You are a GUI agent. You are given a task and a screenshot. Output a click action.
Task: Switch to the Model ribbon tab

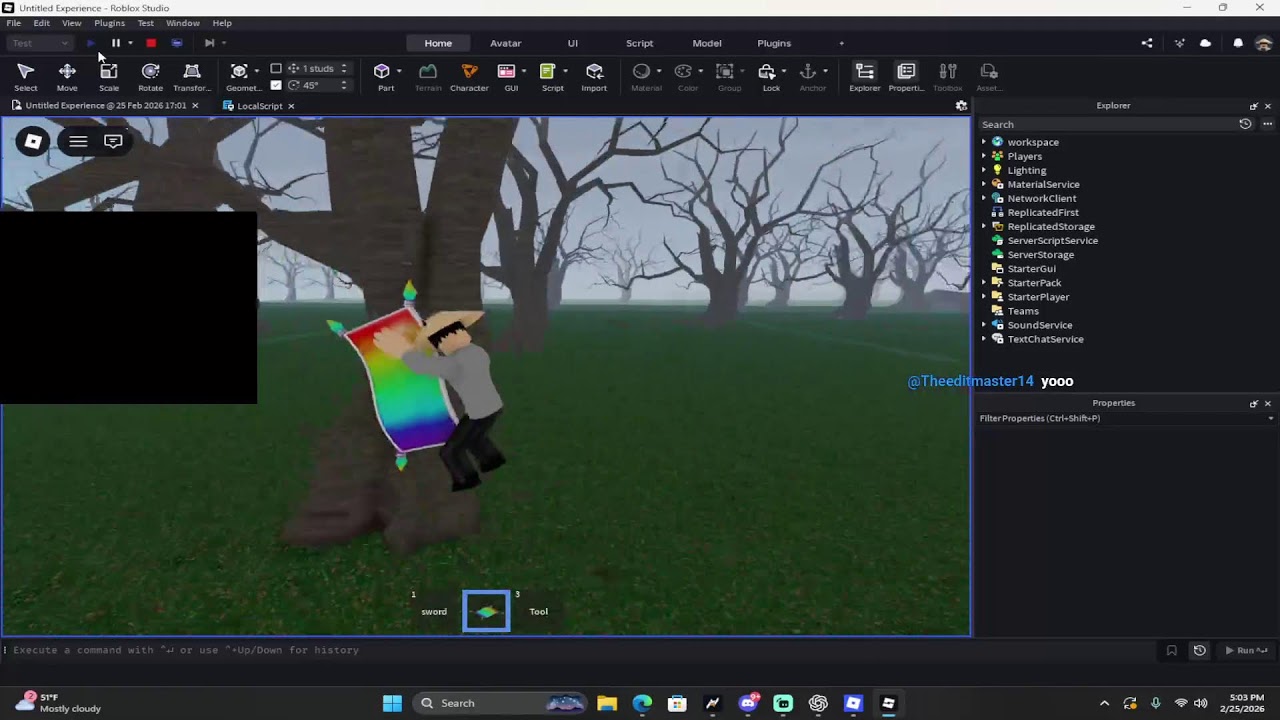click(707, 43)
